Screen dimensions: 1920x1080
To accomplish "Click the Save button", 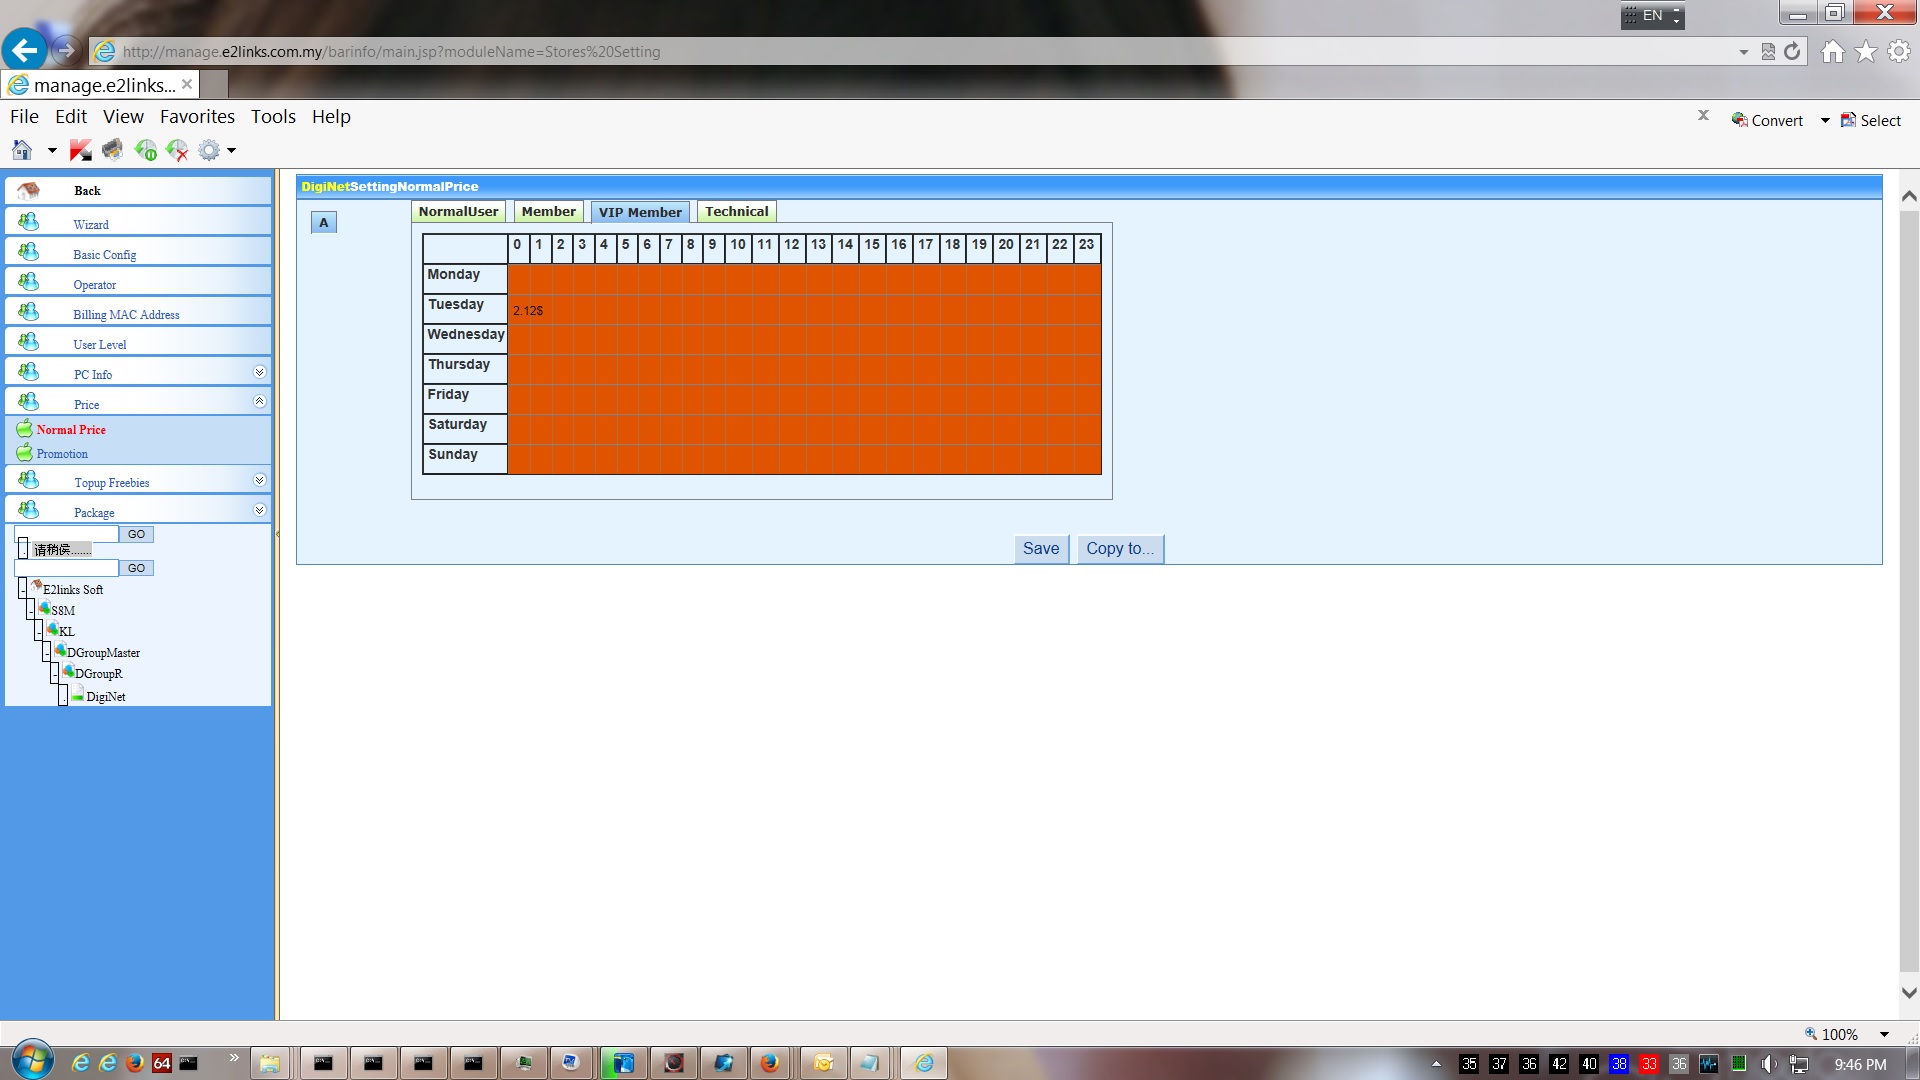I will (x=1040, y=548).
